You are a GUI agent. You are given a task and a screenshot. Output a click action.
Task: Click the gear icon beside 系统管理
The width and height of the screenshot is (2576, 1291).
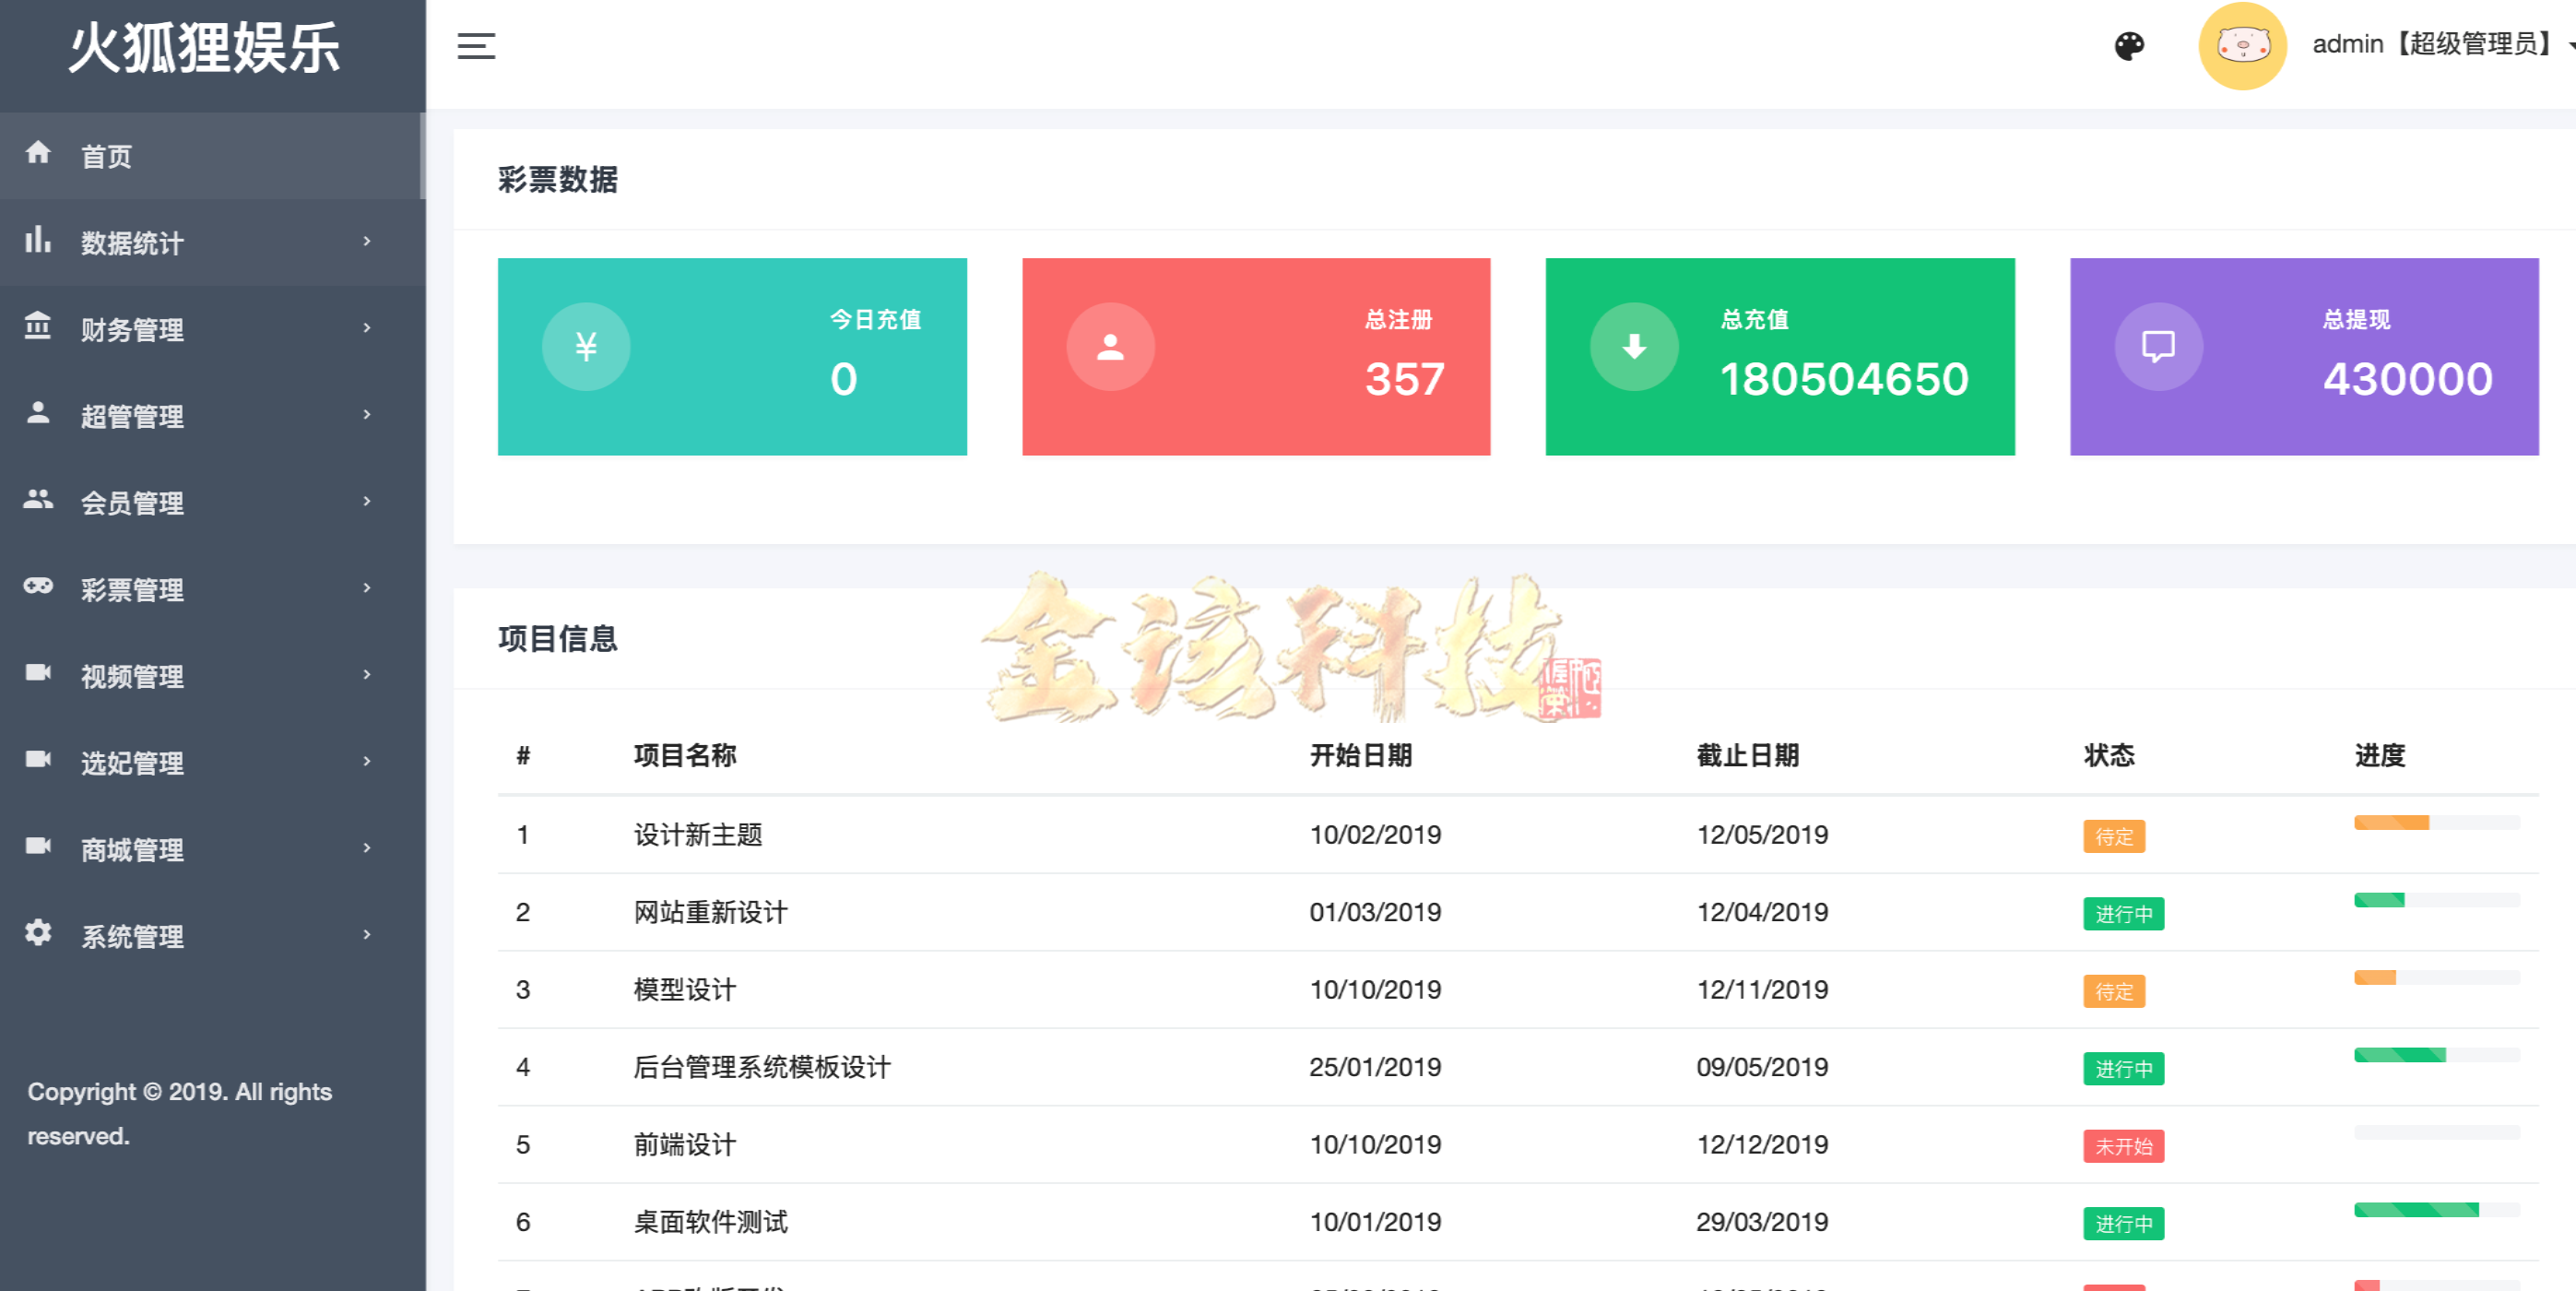38,934
